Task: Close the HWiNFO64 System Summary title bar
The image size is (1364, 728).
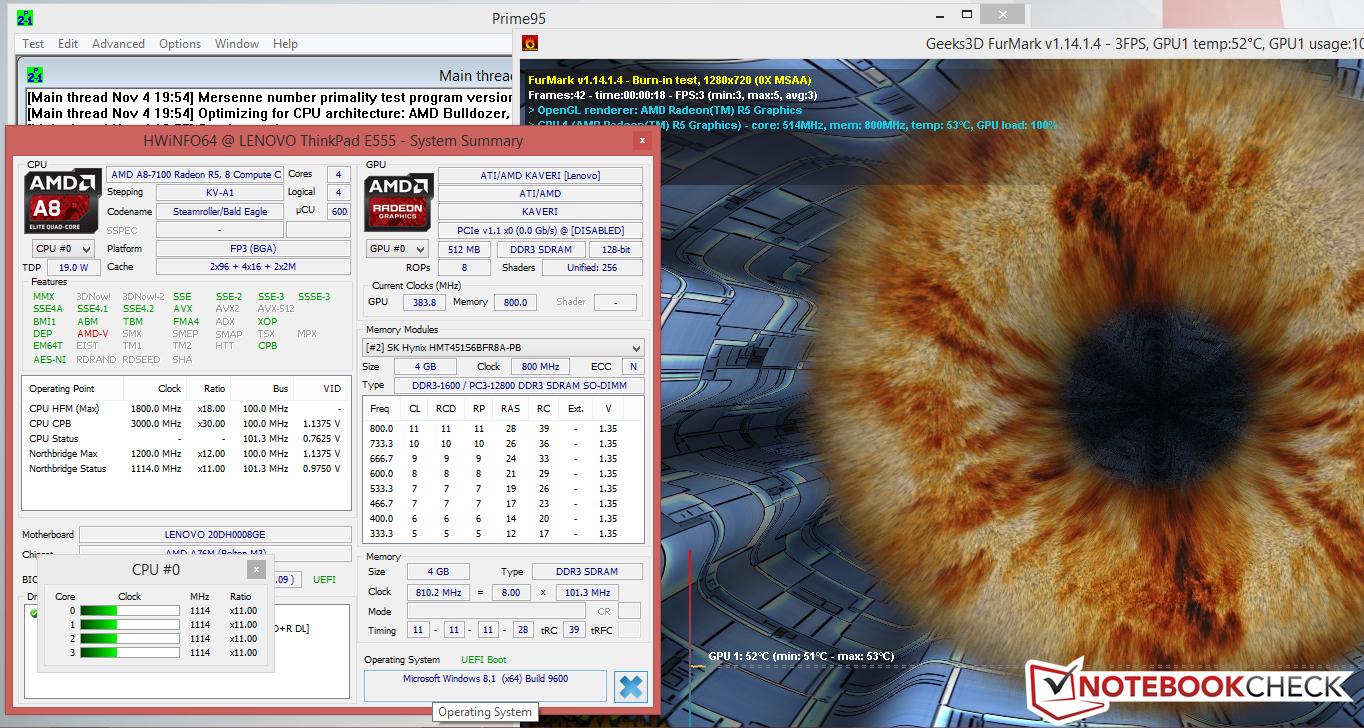Action: point(640,142)
